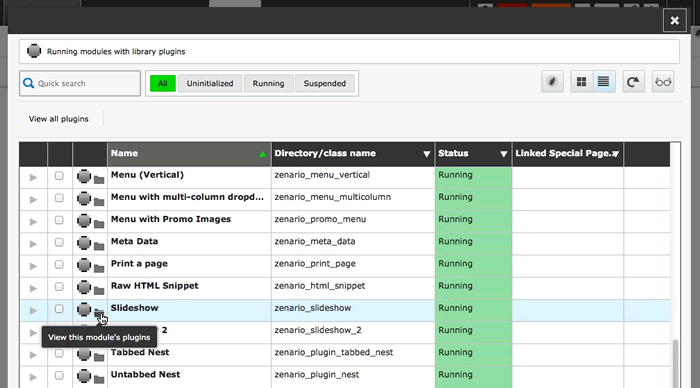This screenshot has width=700, height=388.
Task: Click module icon in the breadcrumb title bar
Action: [x=34, y=51]
